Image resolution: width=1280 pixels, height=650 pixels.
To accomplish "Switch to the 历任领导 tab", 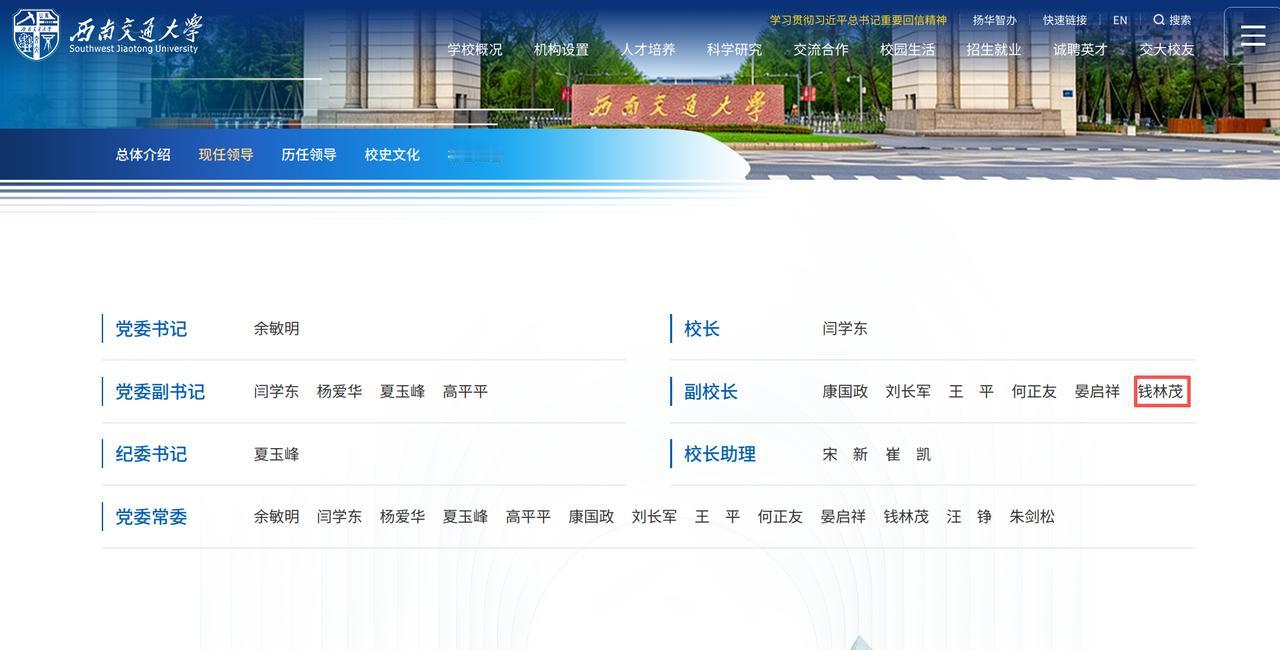I will 309,155.
